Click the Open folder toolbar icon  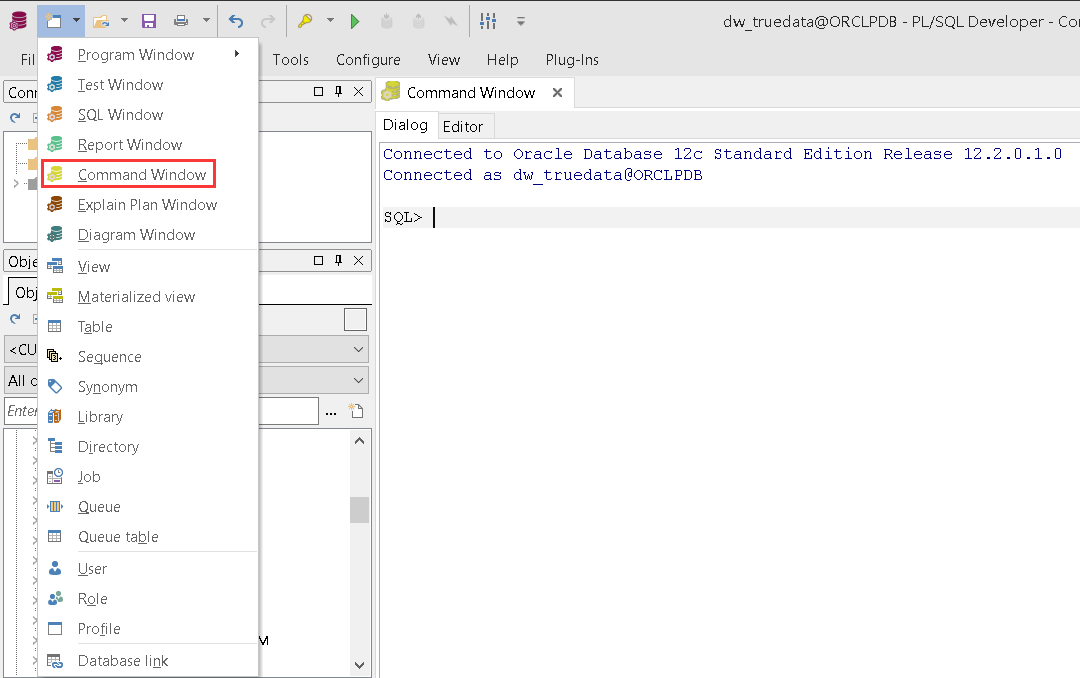101,21
